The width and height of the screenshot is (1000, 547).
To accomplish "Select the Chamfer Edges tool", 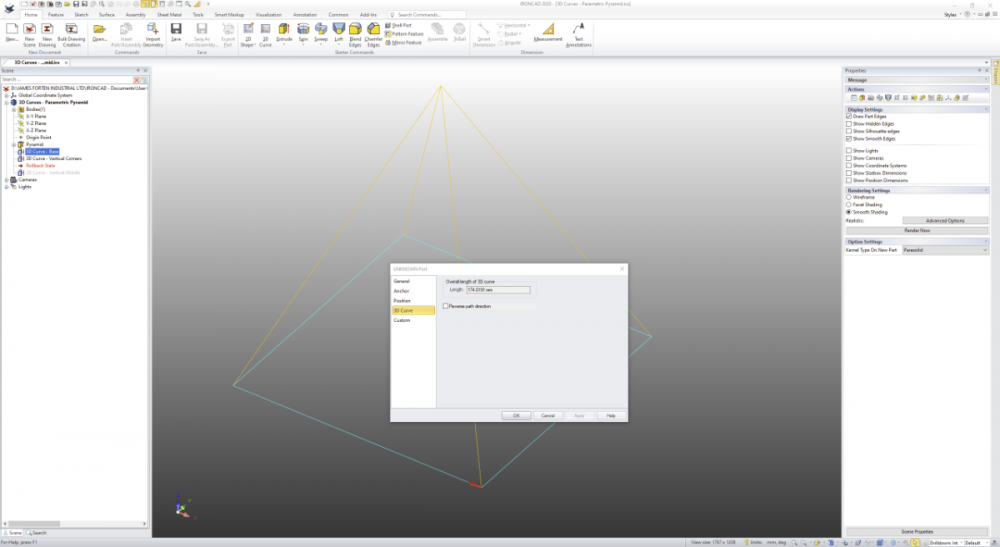I will click(x=373, y=34).
